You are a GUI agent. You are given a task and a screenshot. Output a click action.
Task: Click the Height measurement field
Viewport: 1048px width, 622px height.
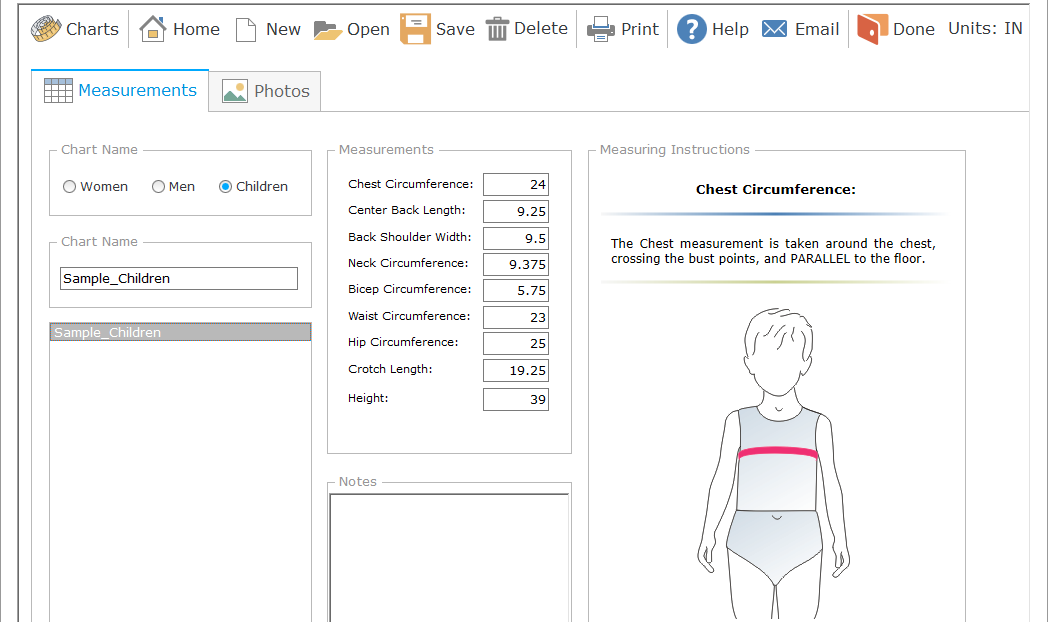point(515,400)
